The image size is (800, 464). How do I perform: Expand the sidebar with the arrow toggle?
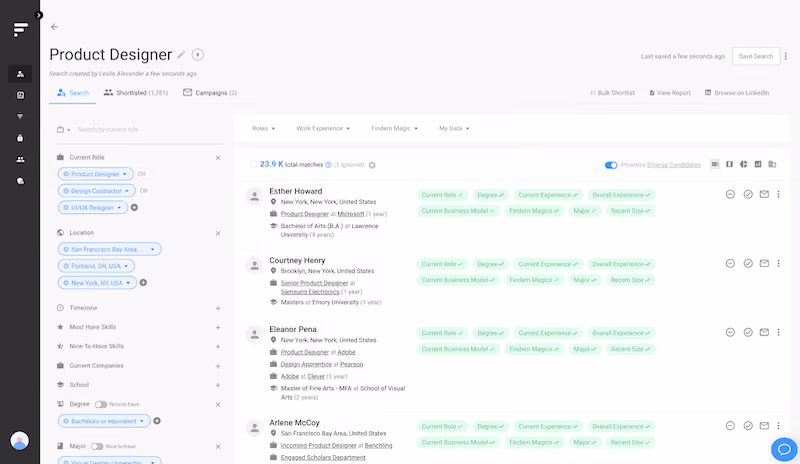(39, 15)
